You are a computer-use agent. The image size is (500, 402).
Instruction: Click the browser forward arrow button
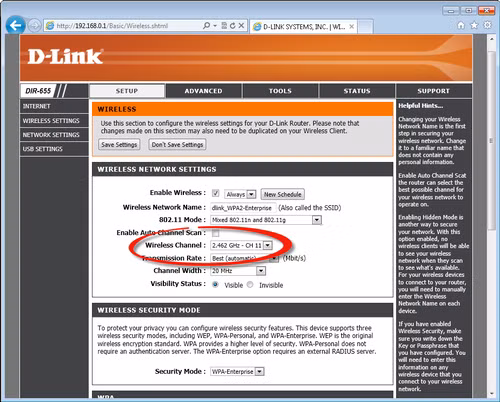[x=34, y=26]
